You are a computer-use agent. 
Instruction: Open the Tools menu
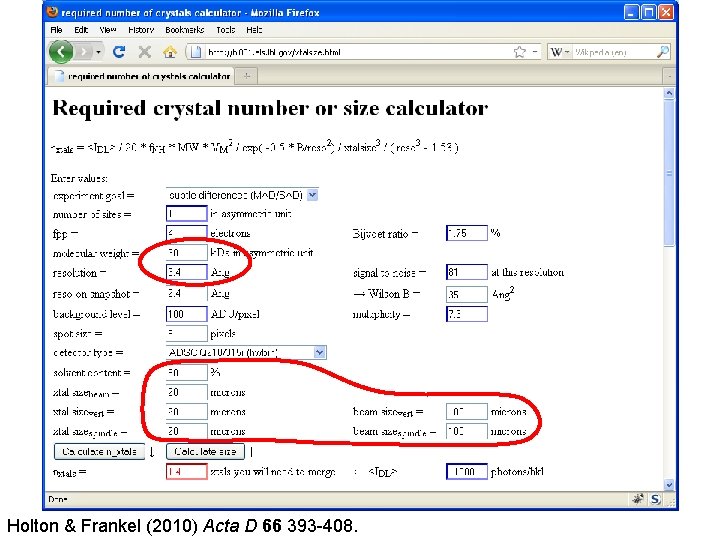tap(225, 30)
